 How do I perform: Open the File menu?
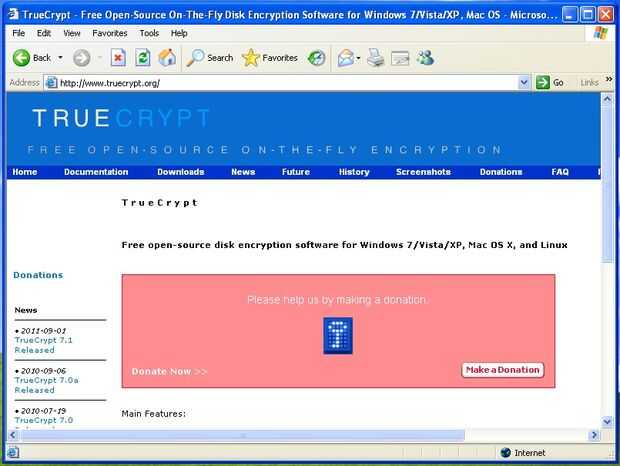point(19,33)
